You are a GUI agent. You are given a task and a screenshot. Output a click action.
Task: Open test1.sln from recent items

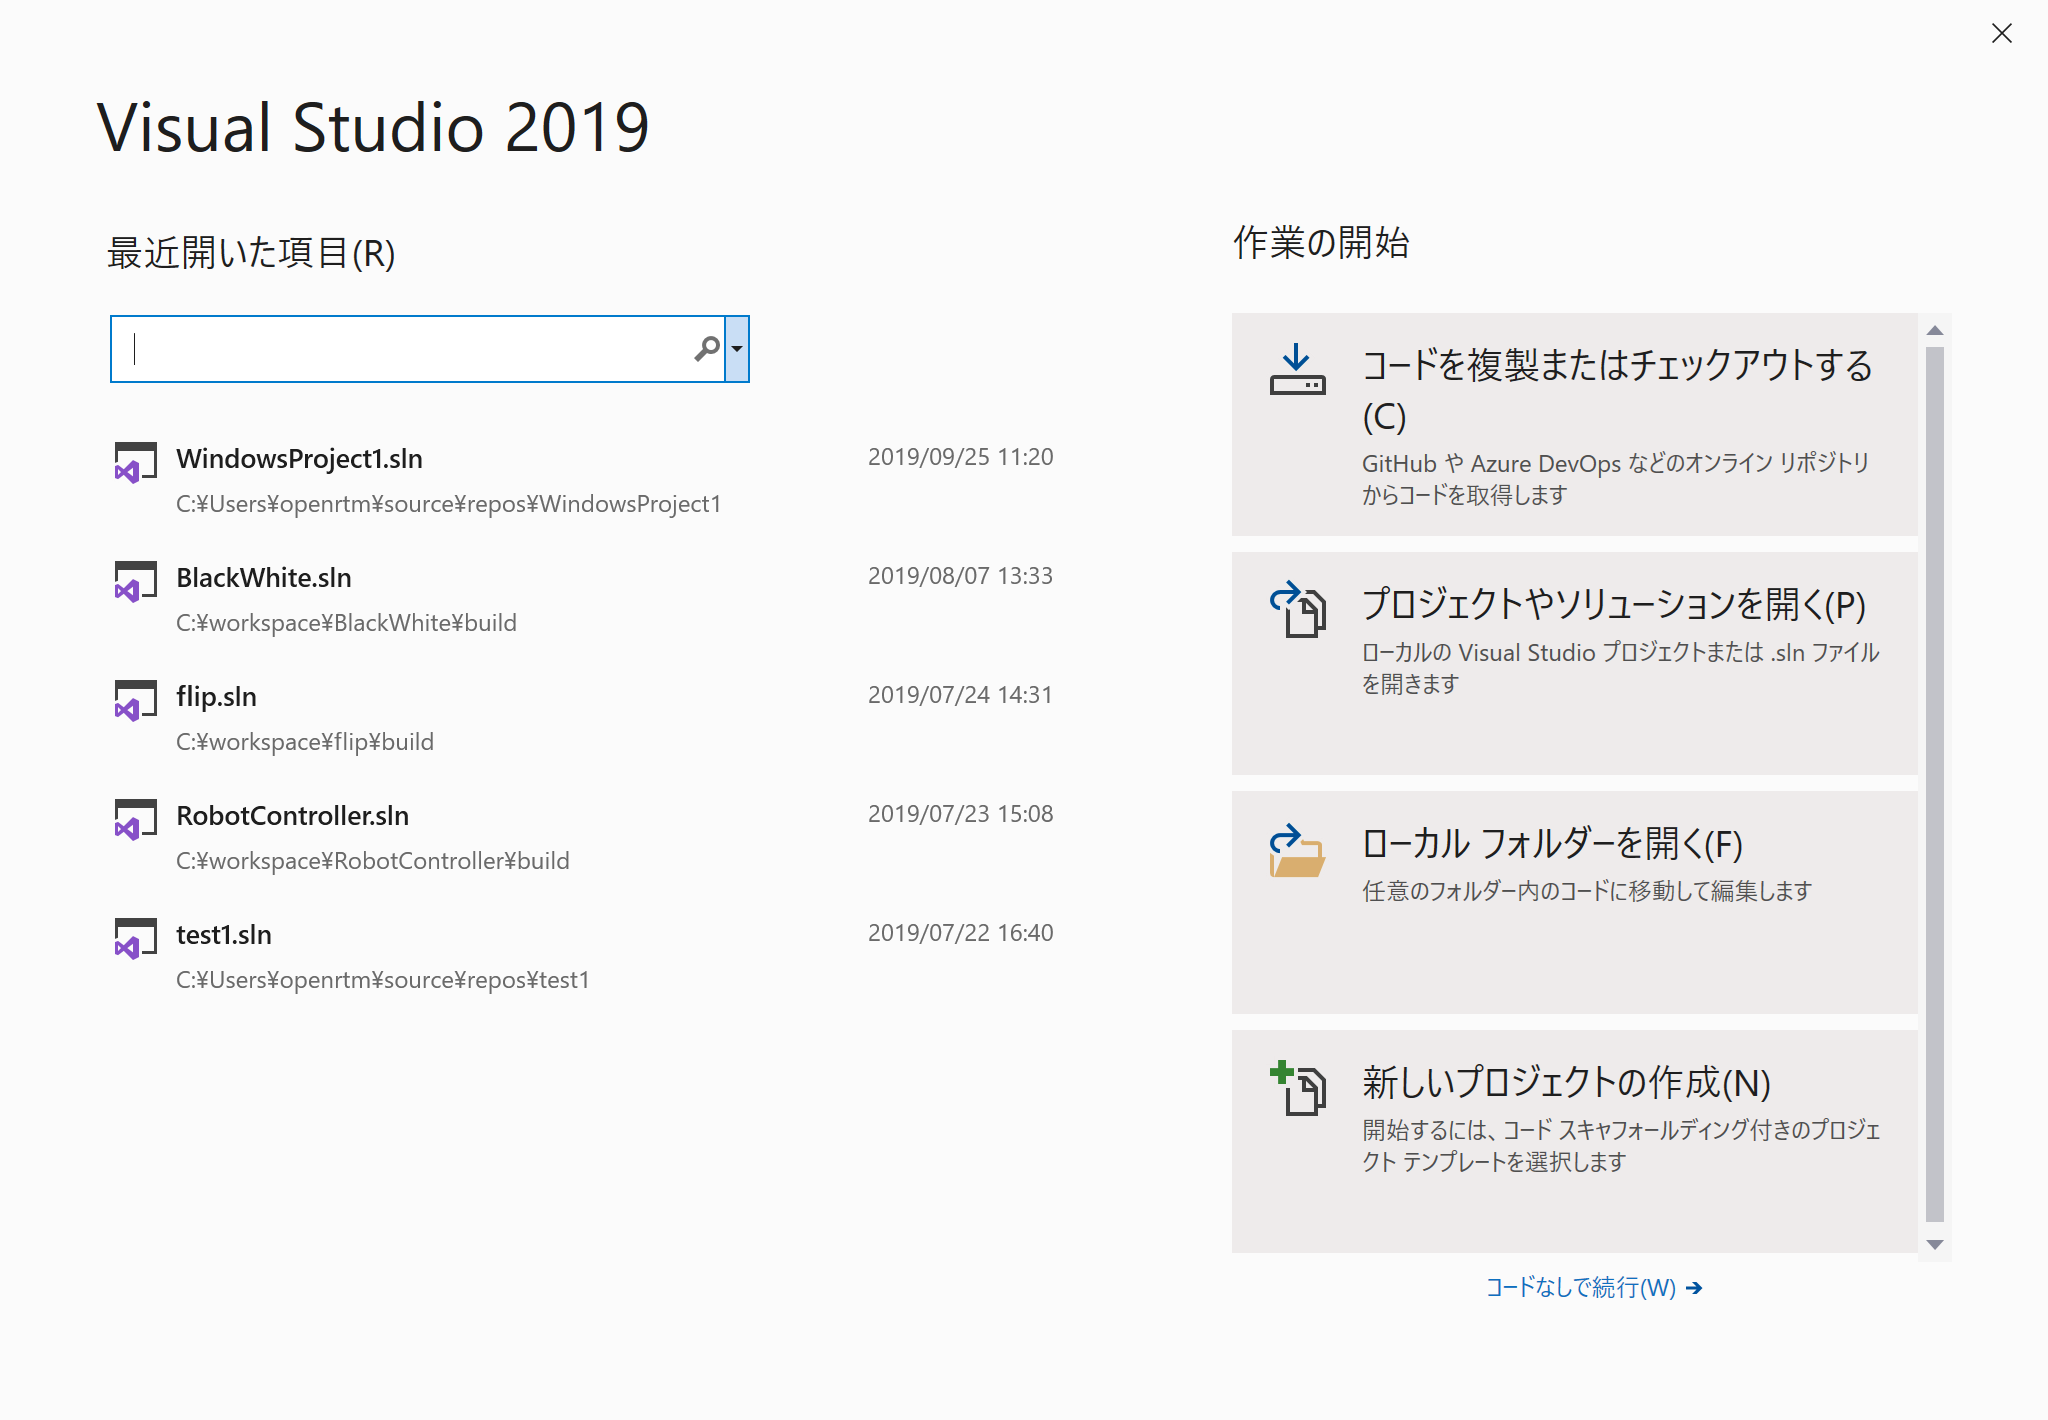click(585, 957)
